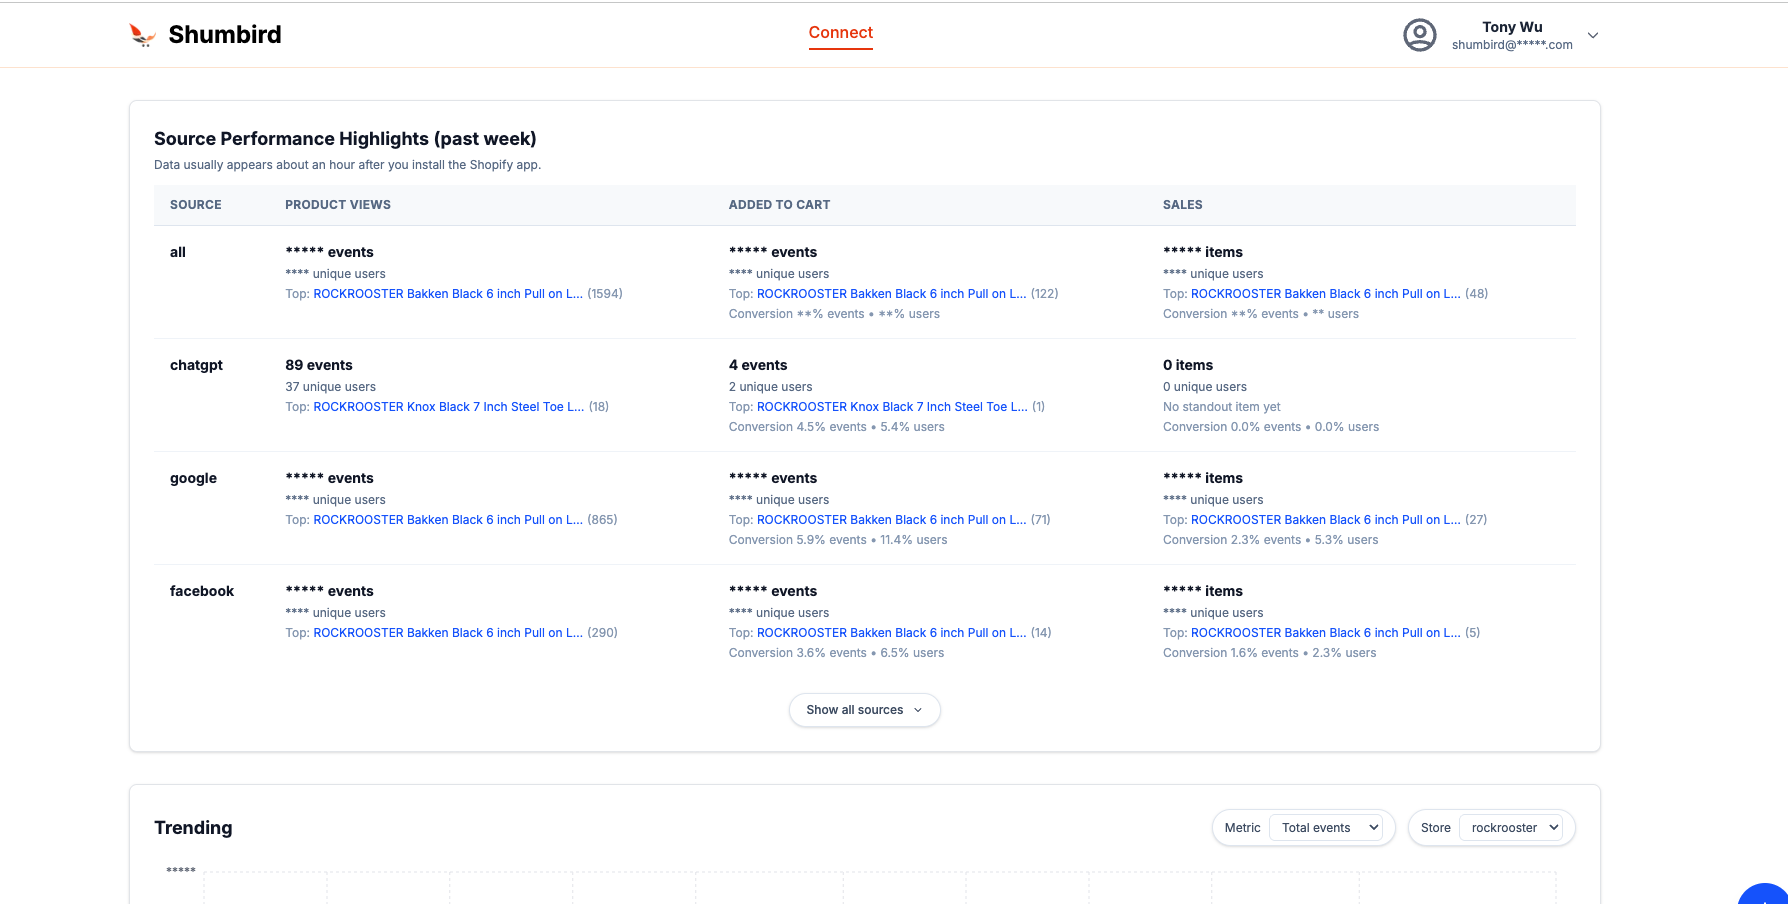Select the SOURCE column header
1788x904 pixels.
(x=195, y=204)
